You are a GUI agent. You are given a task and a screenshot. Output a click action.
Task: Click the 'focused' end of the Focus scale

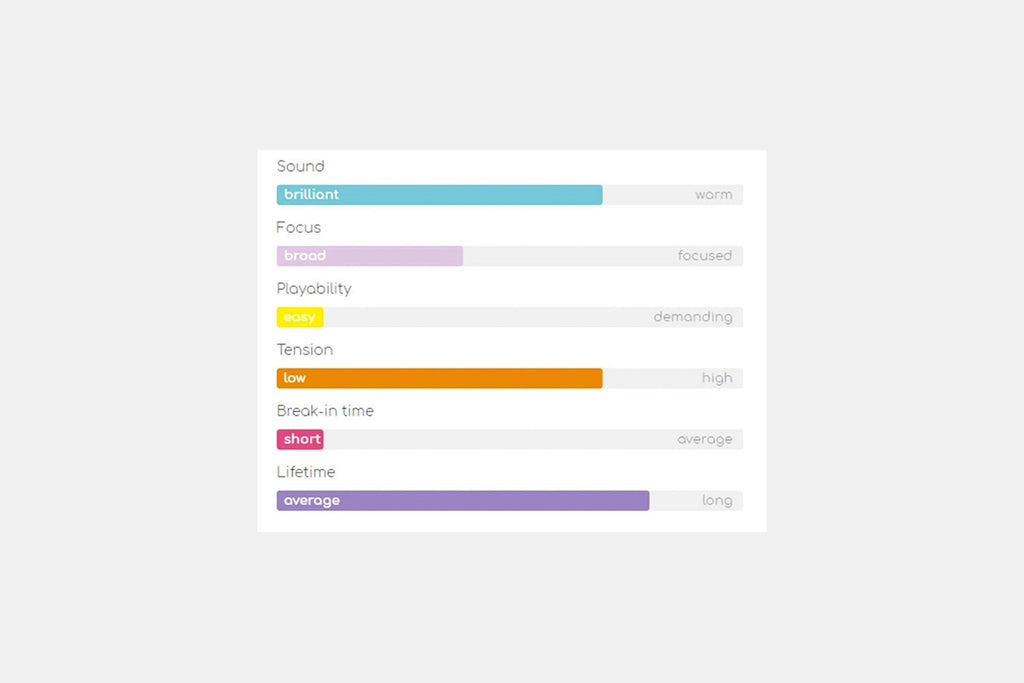[705, 256]
